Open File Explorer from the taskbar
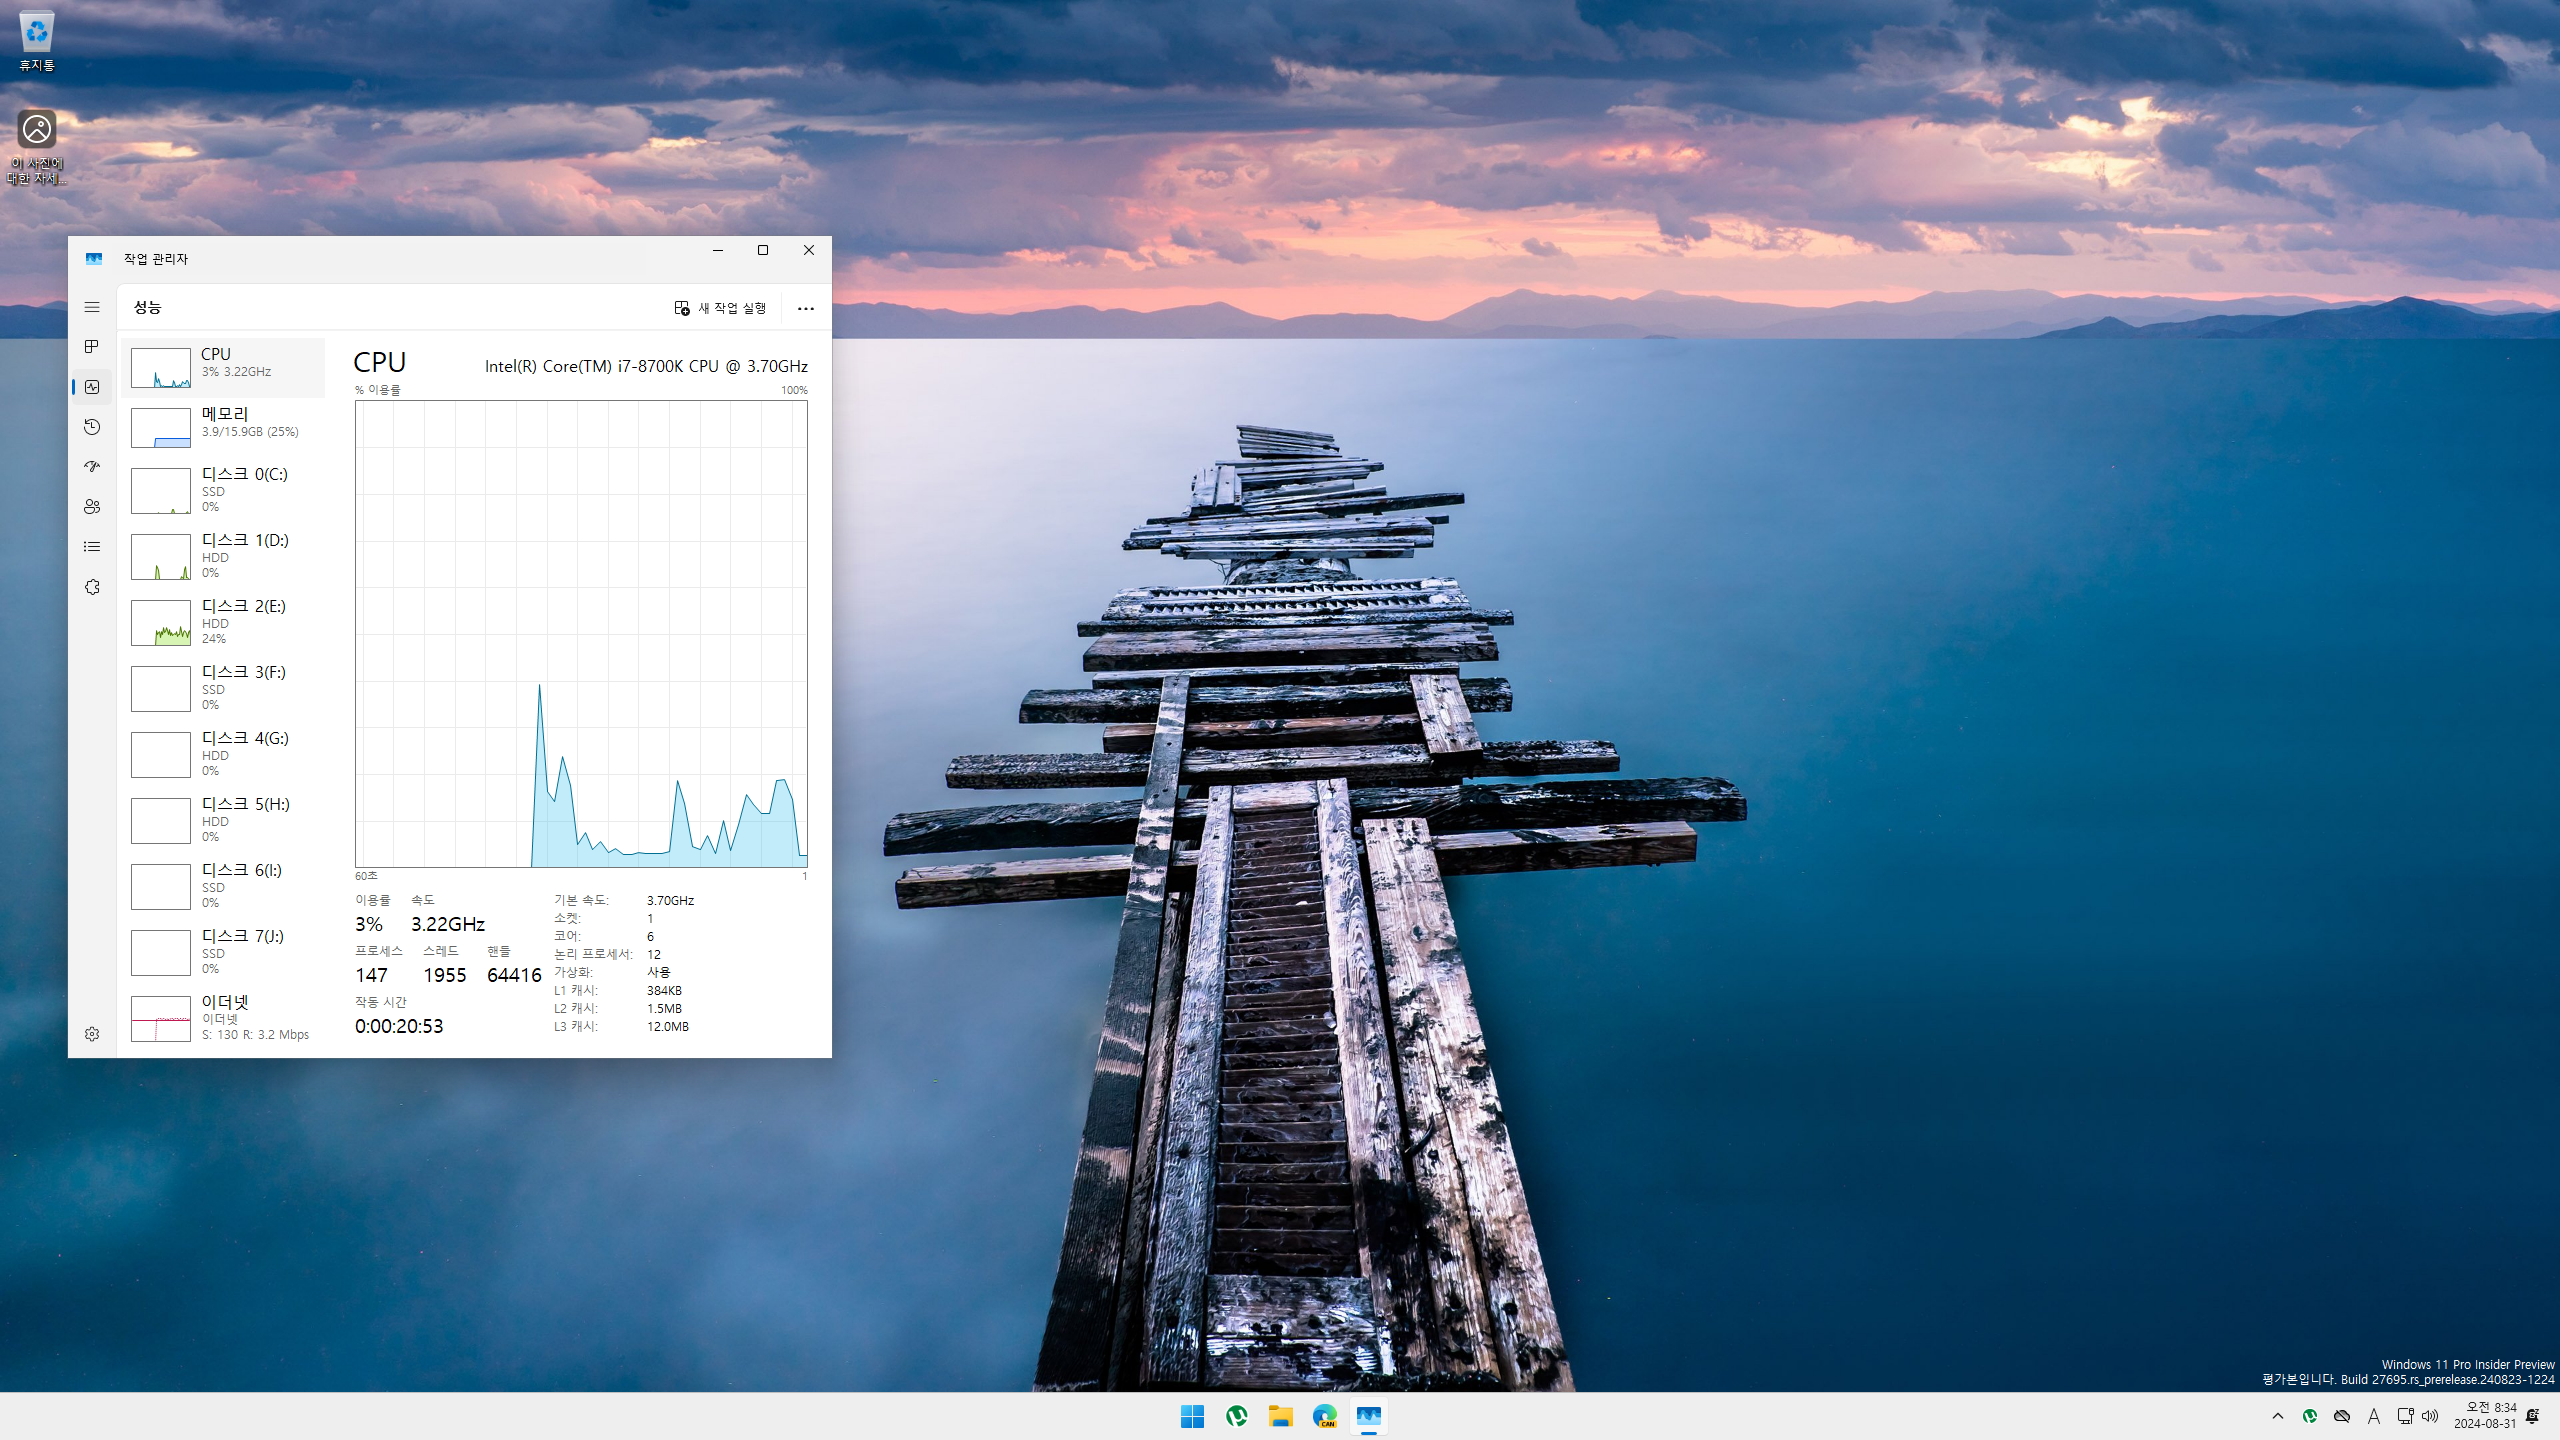Image resolution: width=2560 pixels, height=1440 pixels. [1280, 1416]
